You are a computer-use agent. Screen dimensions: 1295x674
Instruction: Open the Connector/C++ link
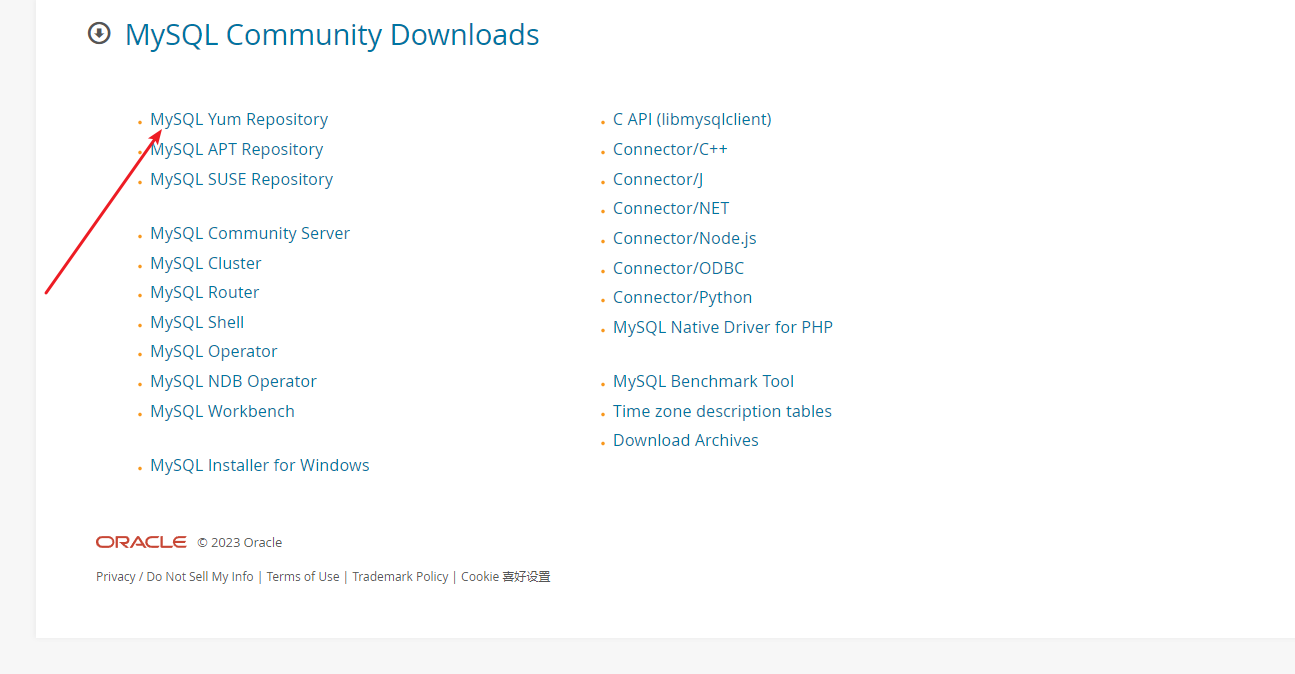[x=670, y=149]
